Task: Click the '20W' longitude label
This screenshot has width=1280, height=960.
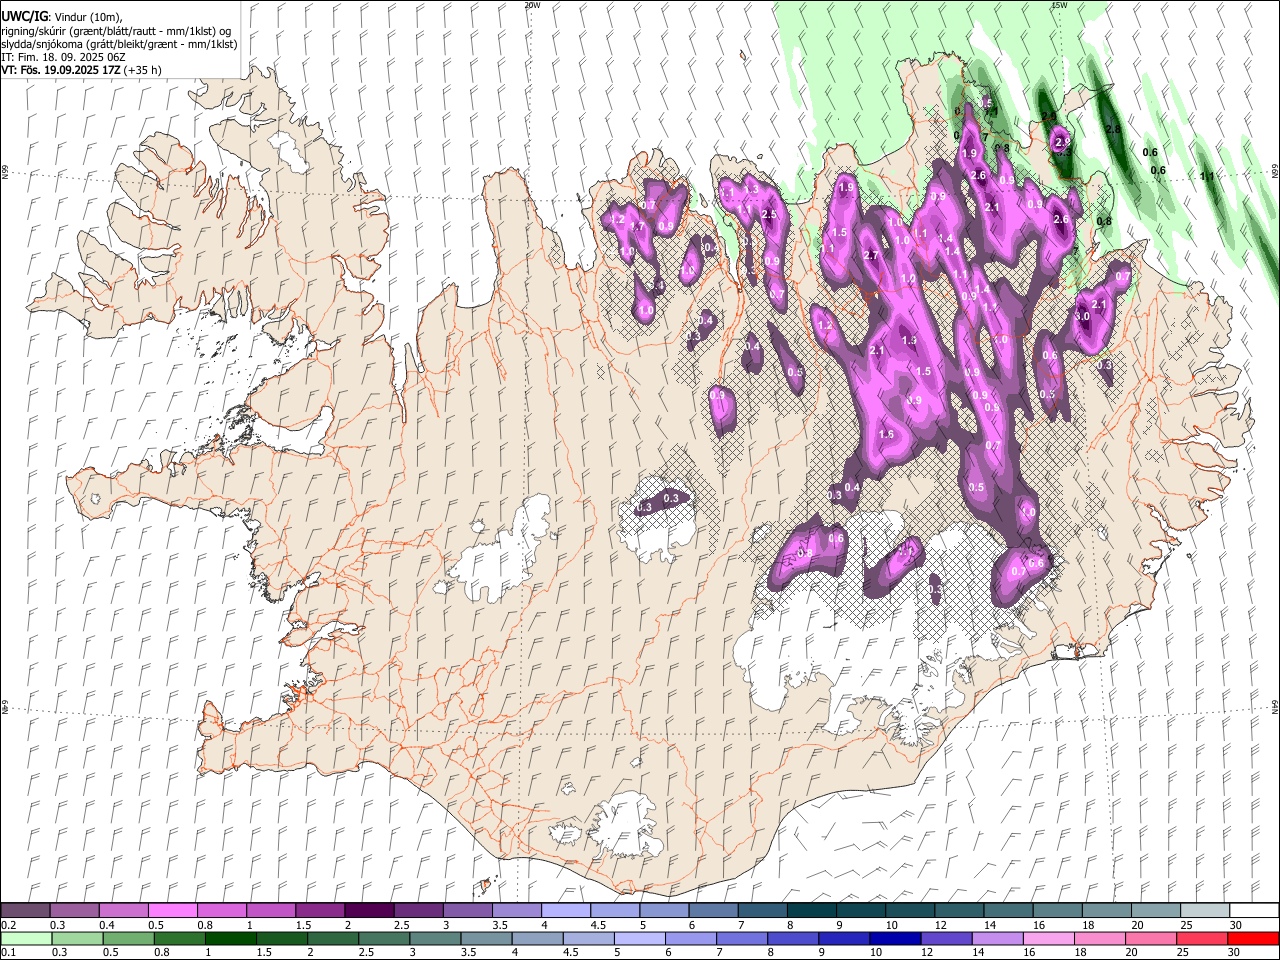Action: [x=532, y=5]
